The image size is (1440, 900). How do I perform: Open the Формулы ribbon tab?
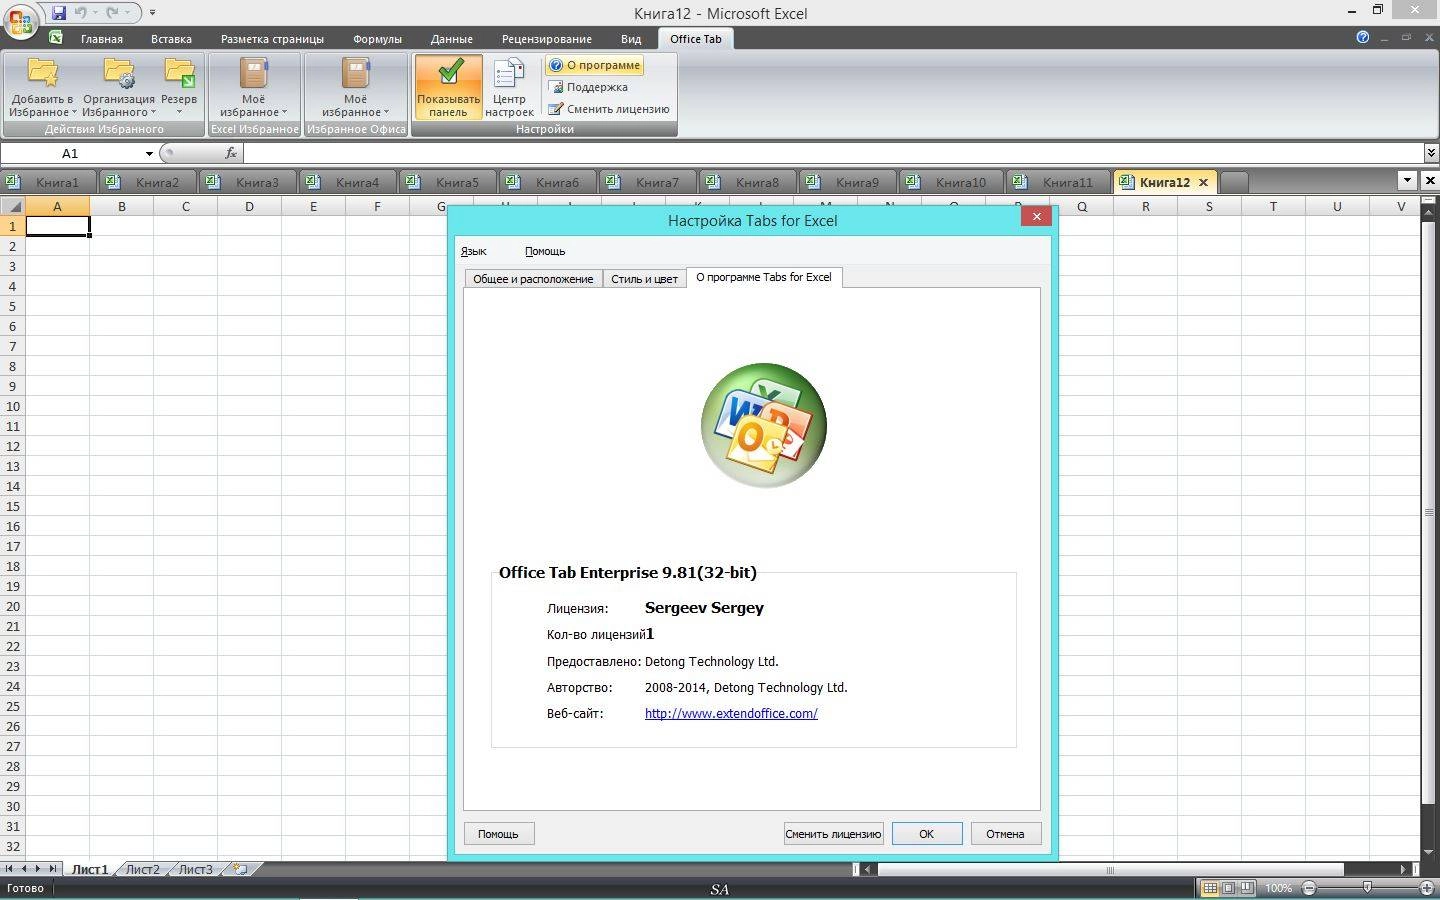pyautogui.click(x=377, y=39)
